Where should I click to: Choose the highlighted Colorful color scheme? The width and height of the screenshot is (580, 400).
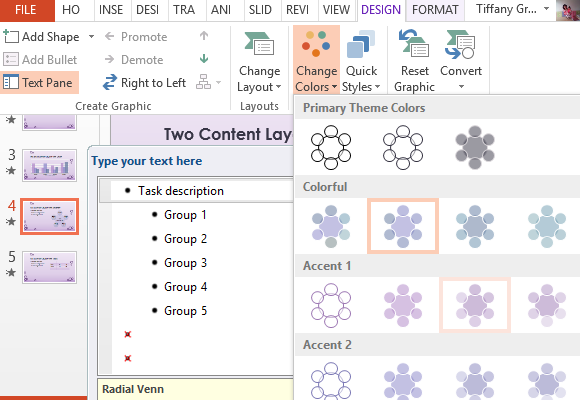(x=403, y=226)
